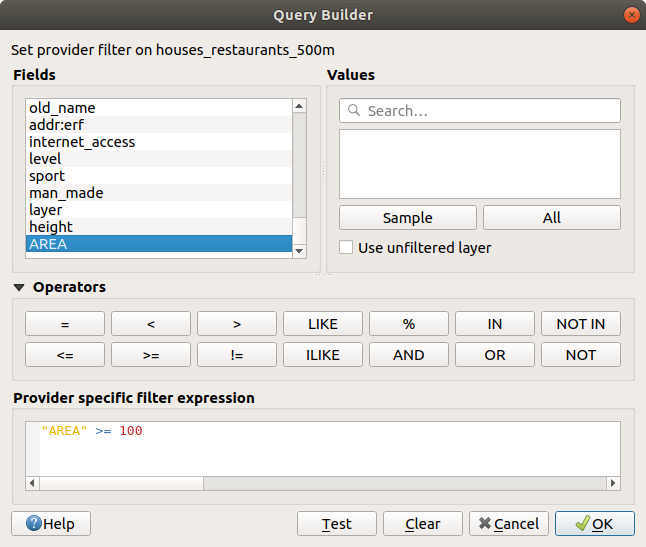The image size is (646, 547).
Task: Add the >= operator to expression
Action: coord(151,355)
